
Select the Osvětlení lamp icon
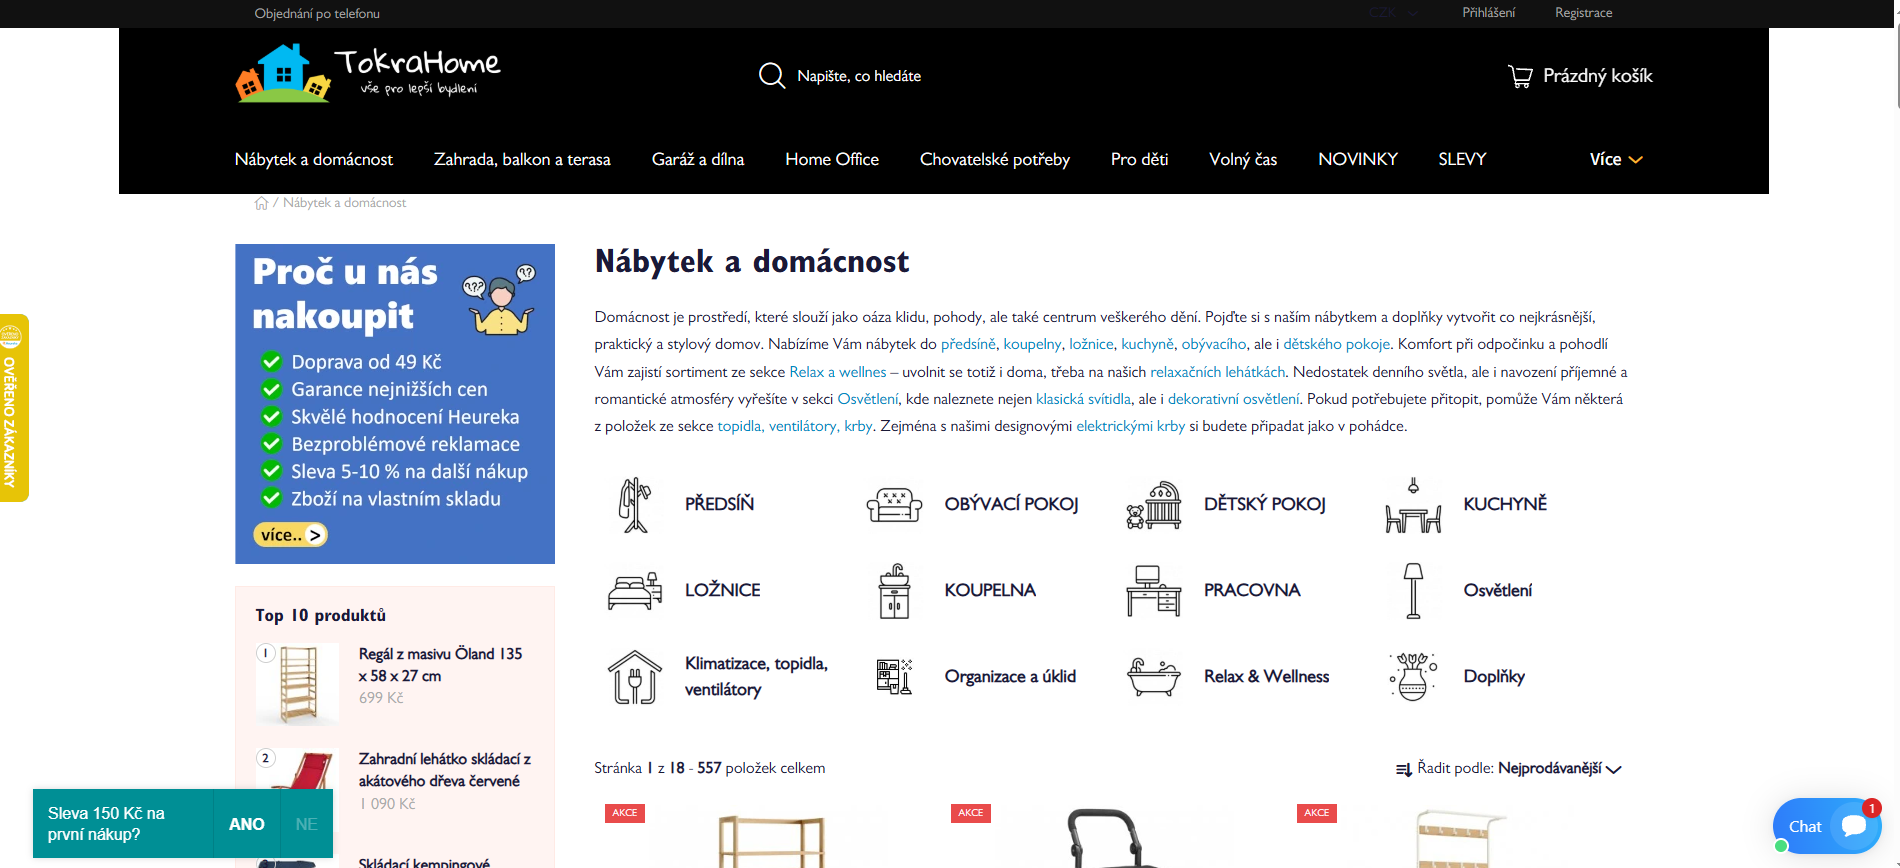pos(1413,591)
